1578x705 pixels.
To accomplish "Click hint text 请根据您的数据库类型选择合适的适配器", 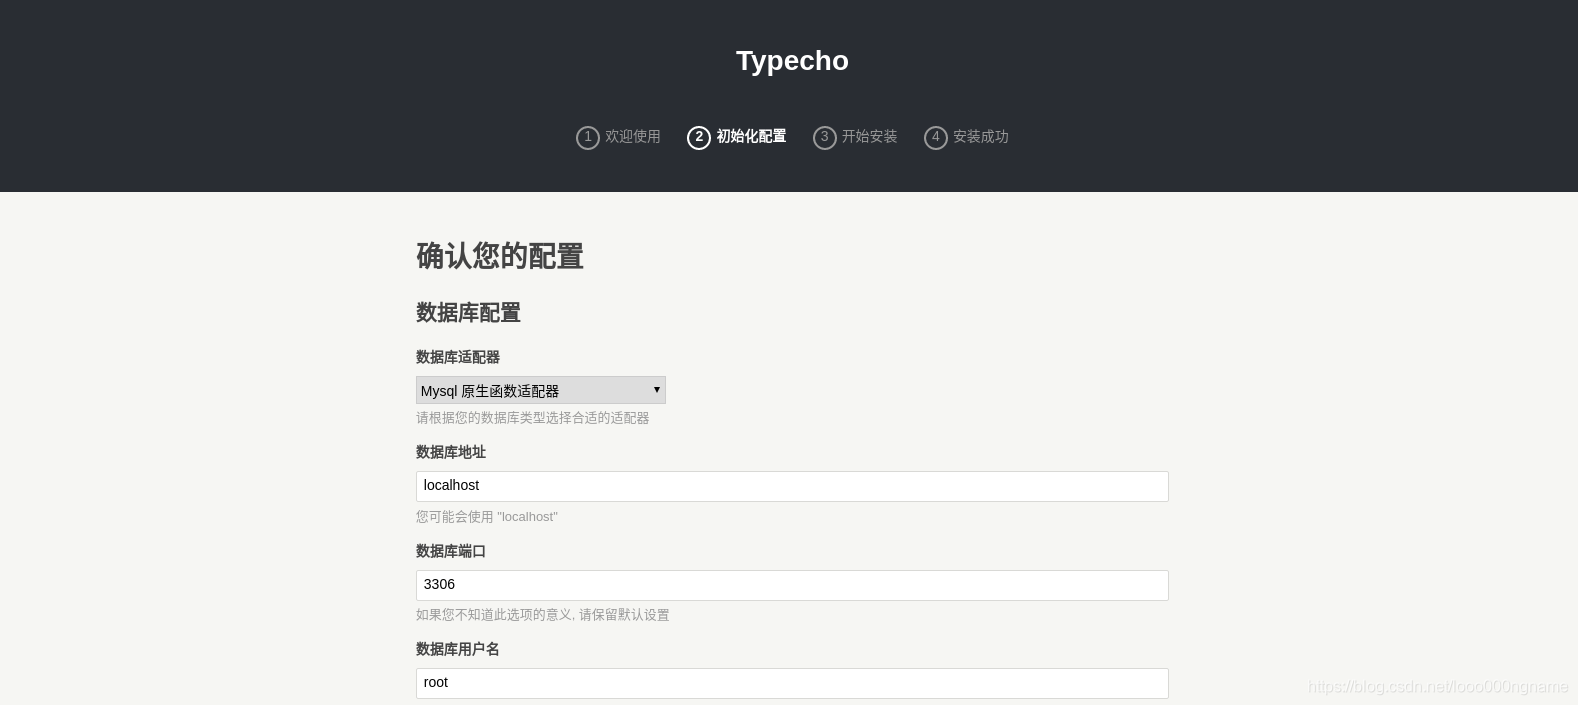I will pos(533,418).
